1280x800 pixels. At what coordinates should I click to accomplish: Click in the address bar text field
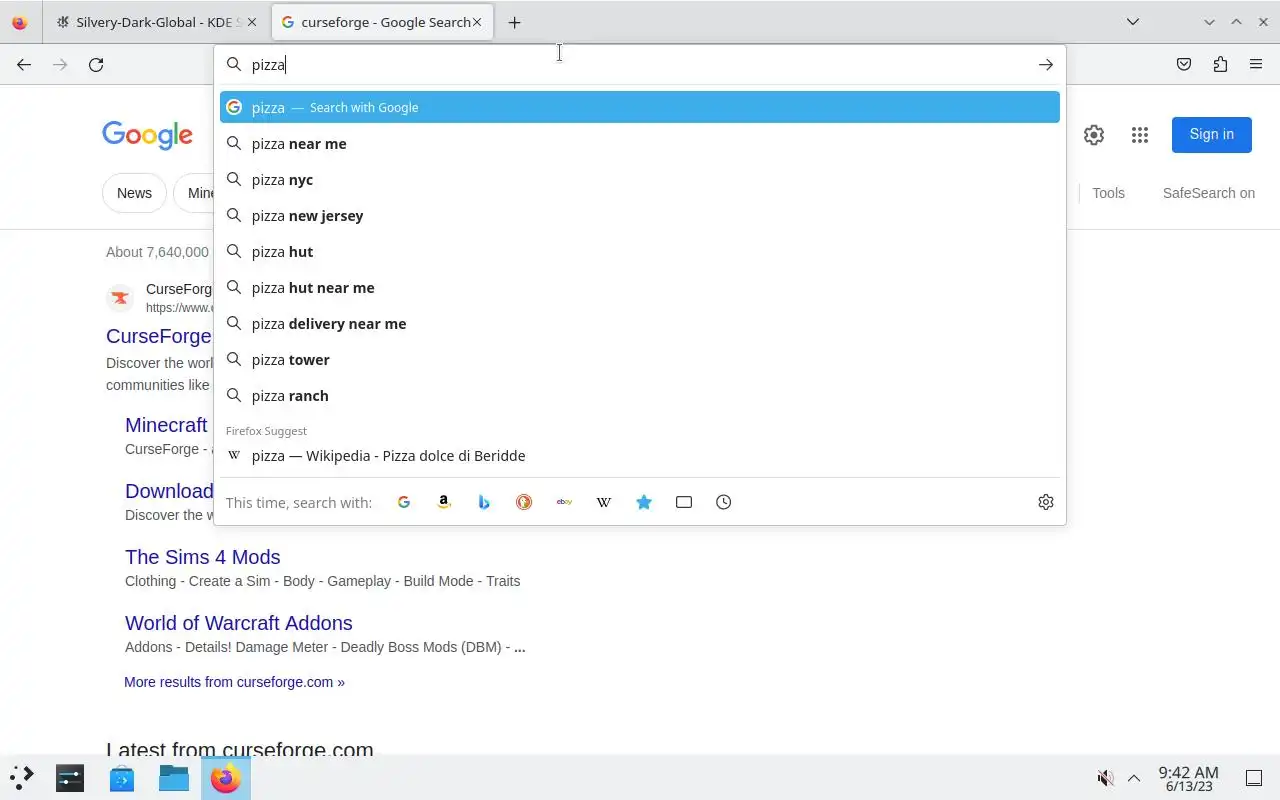tap(640, 64)
